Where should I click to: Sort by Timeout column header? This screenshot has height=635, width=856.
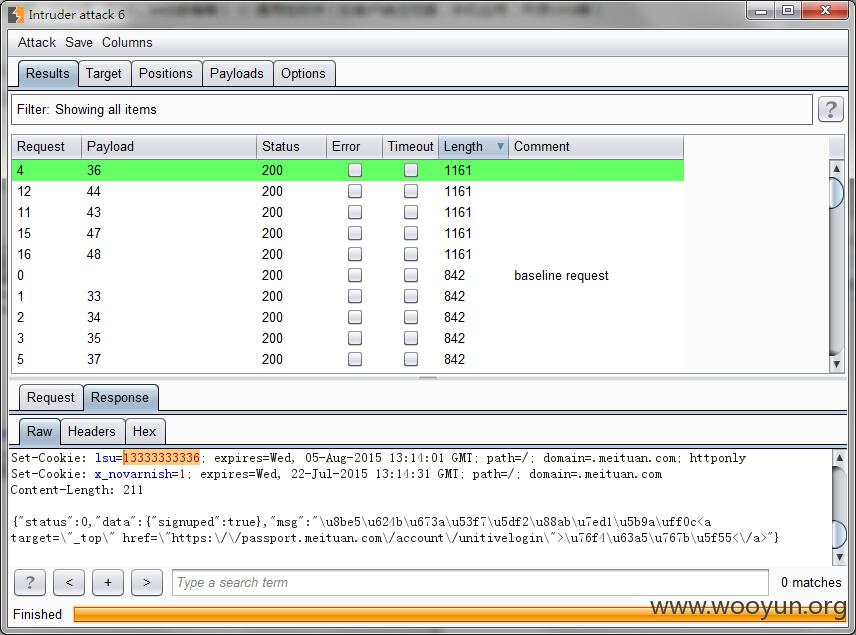[411, 146]
